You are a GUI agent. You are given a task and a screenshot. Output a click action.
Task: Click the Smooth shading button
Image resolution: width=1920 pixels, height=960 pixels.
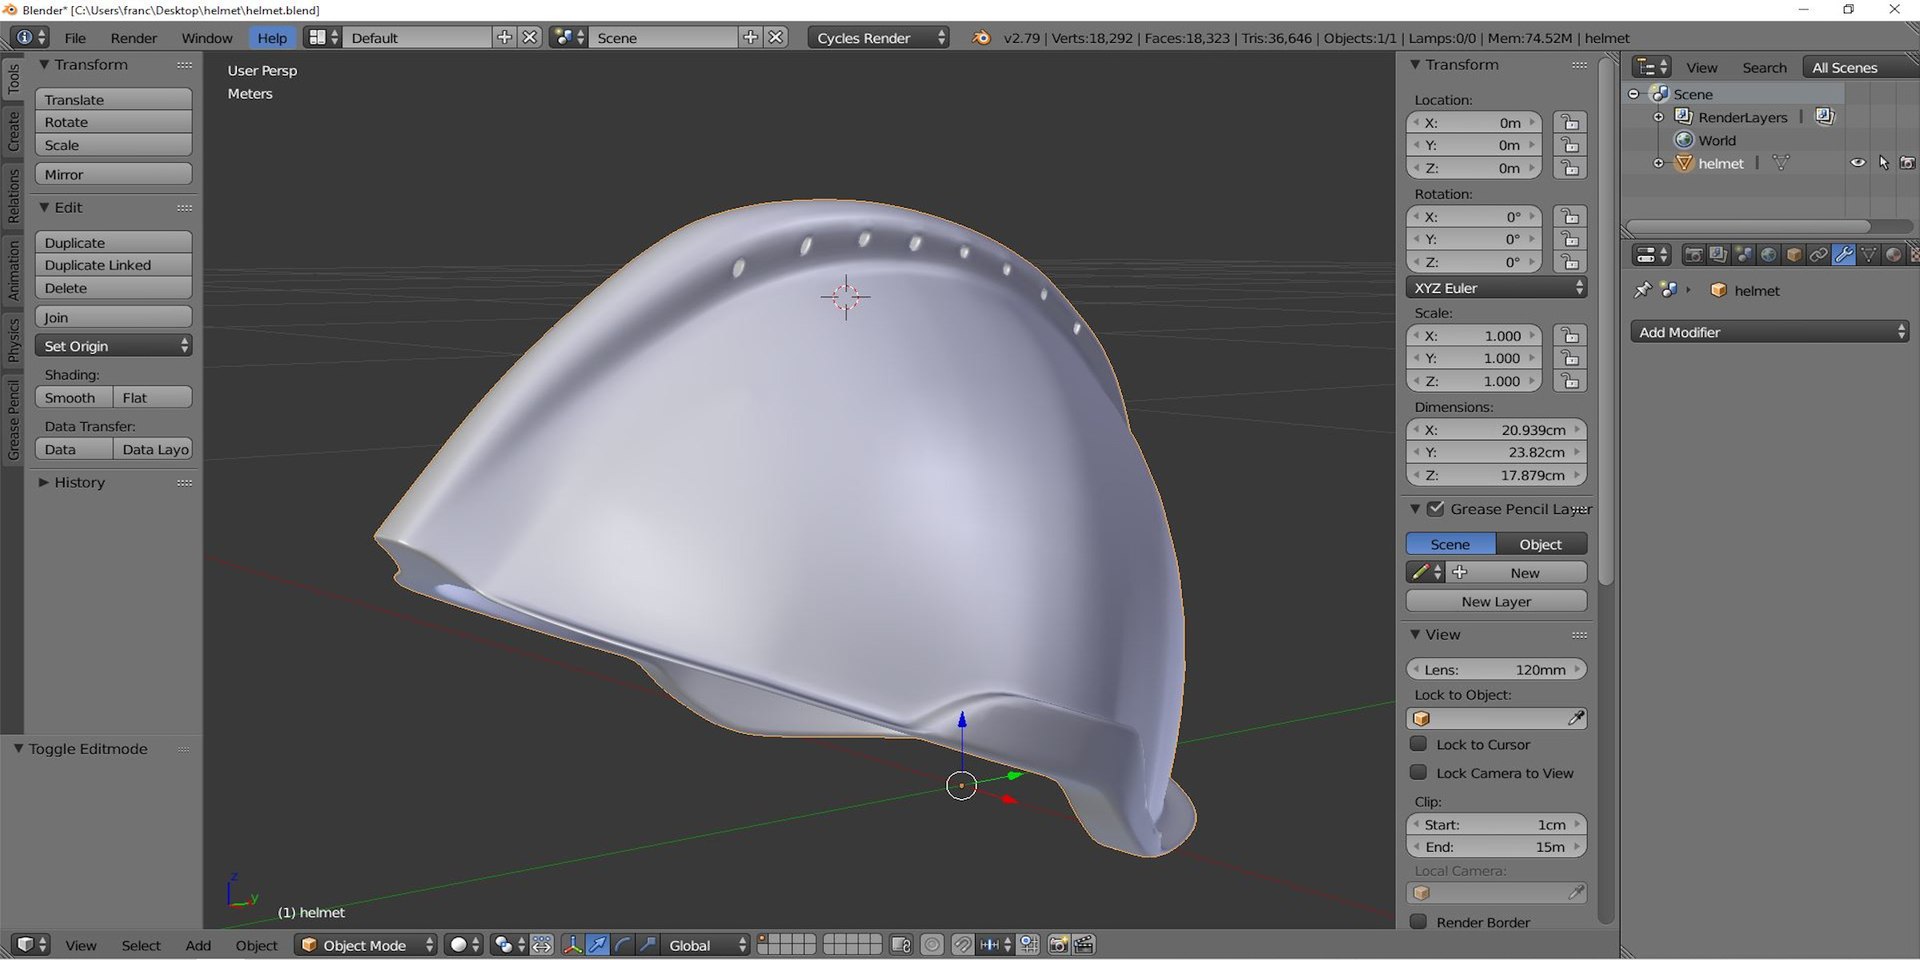(73, 398)
